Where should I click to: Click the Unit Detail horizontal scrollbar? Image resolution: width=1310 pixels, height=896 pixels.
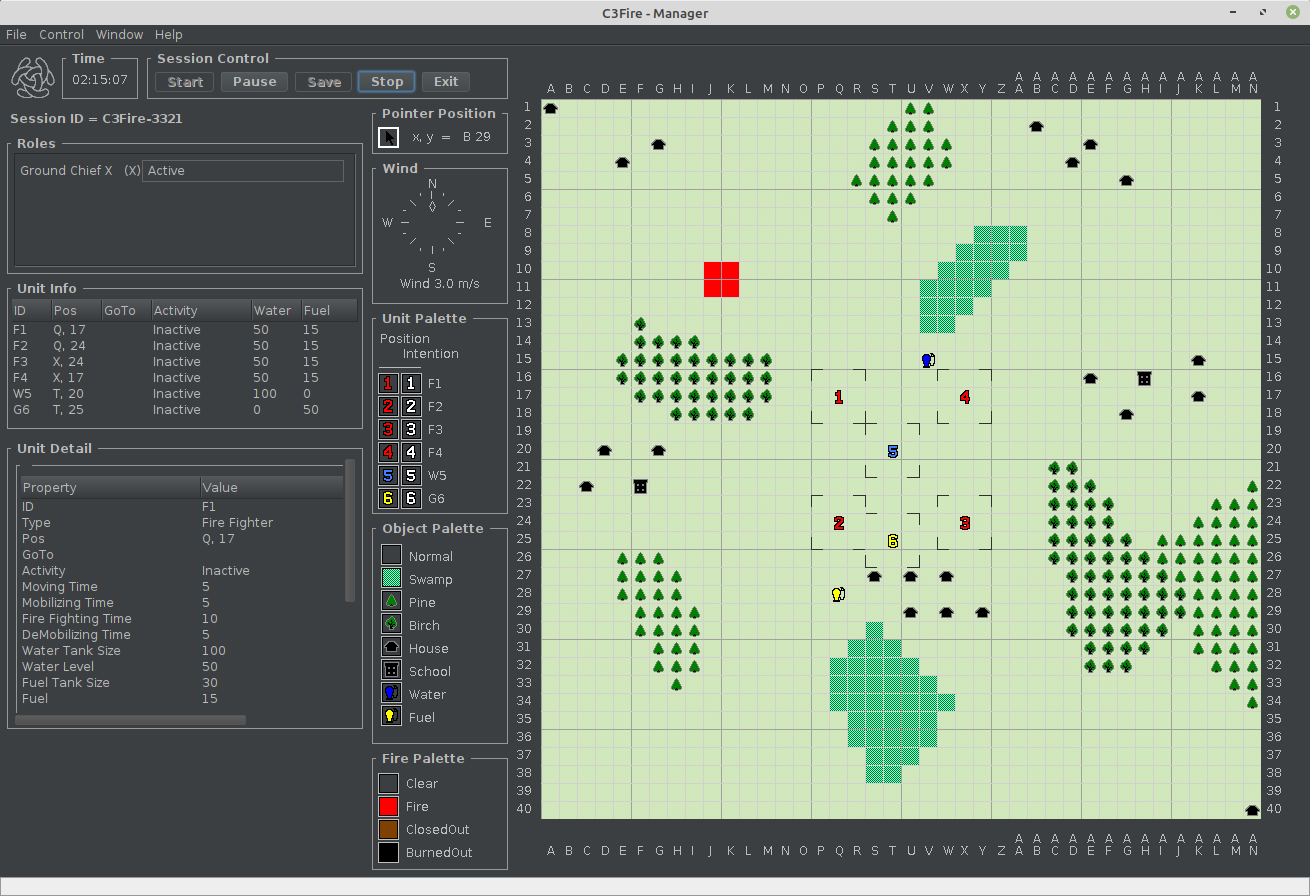tap(131, 719)
